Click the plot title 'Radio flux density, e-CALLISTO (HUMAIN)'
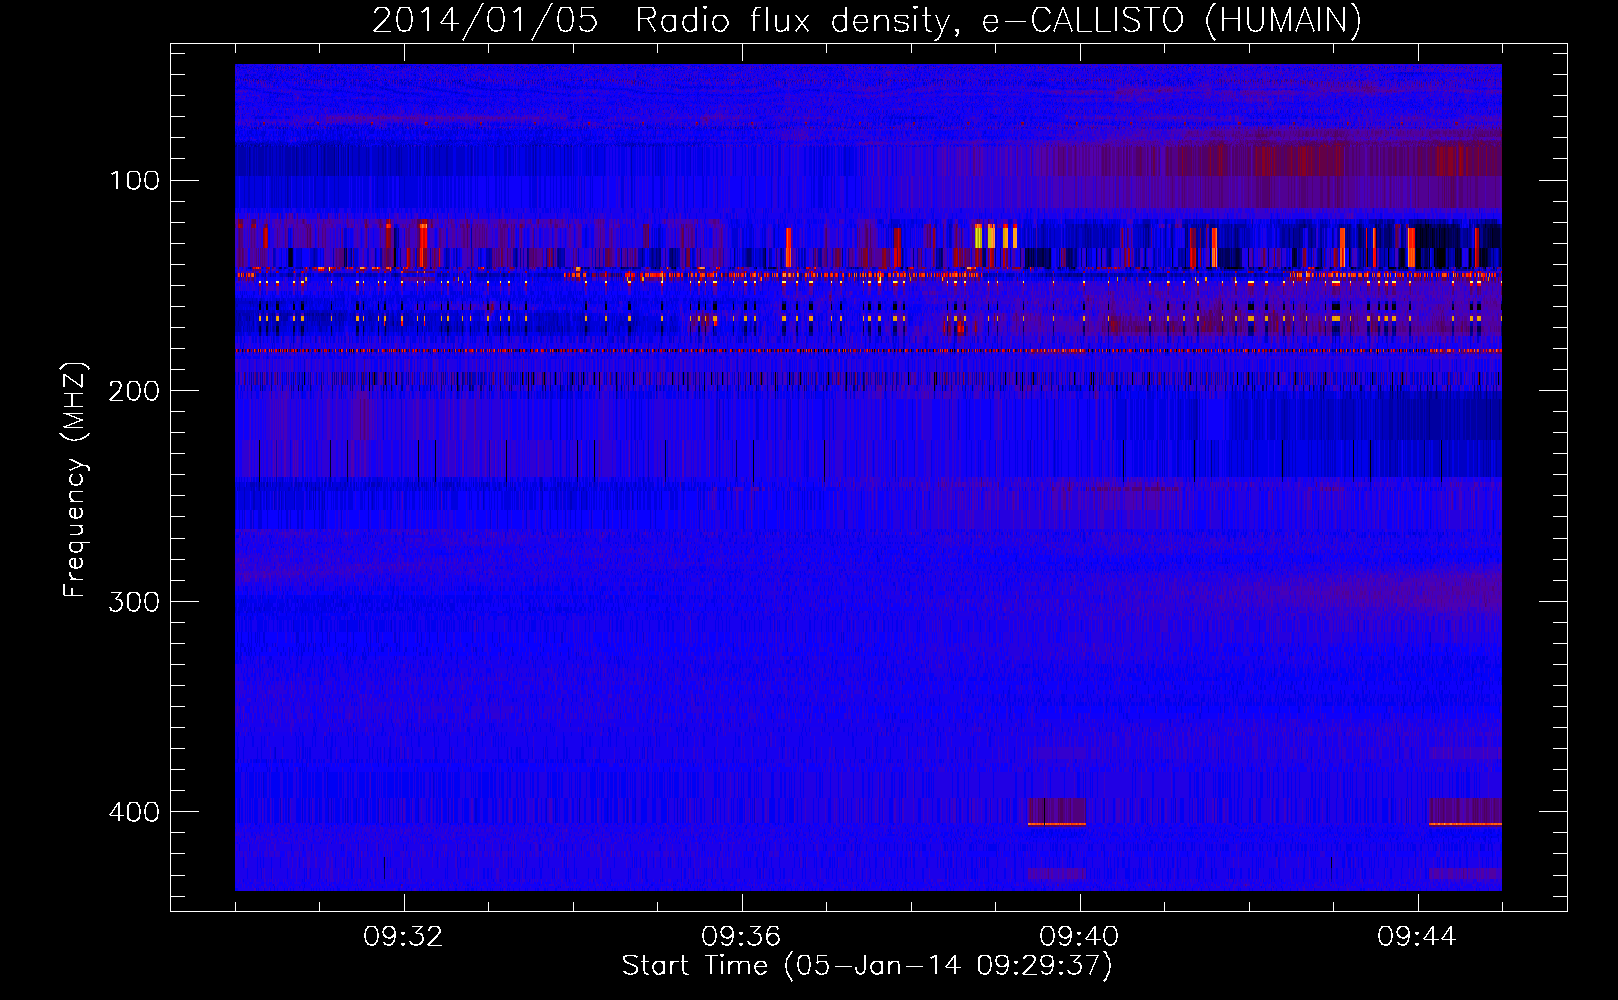1618x1000 pixels. tap(998, 21)
